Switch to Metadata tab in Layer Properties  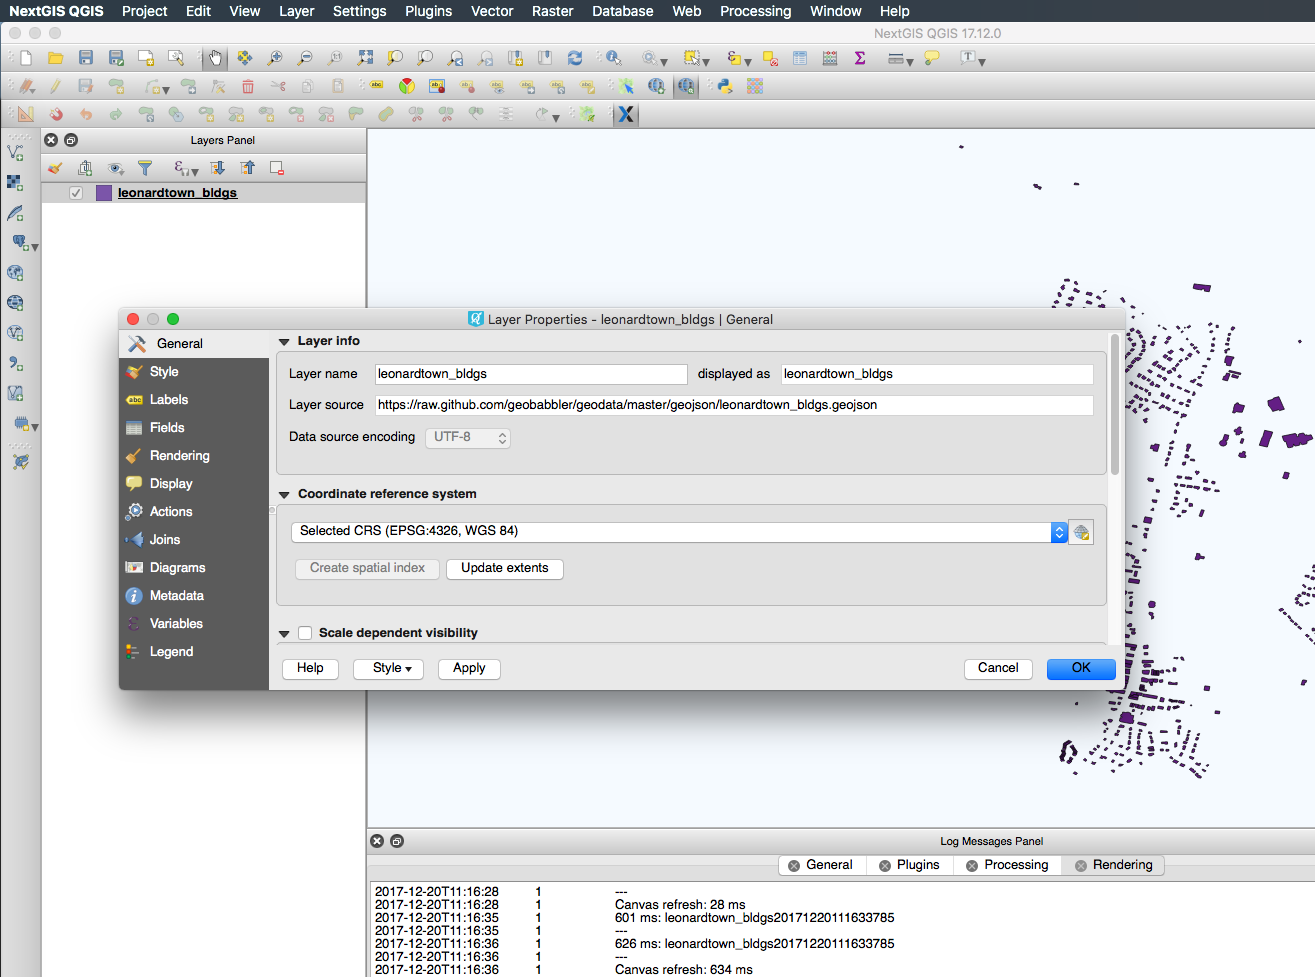(x=194, y=596)
